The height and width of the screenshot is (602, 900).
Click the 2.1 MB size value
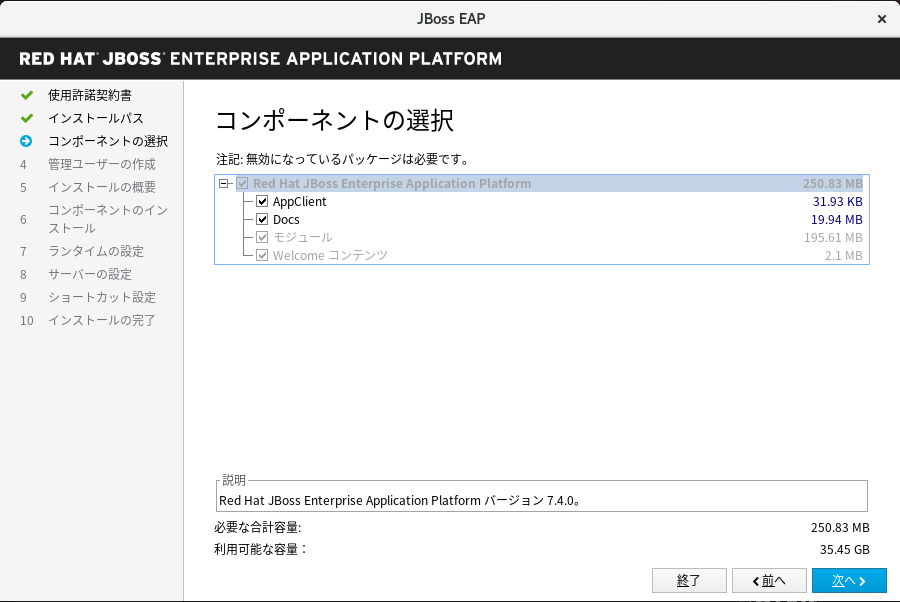click(x=844, y=255)
